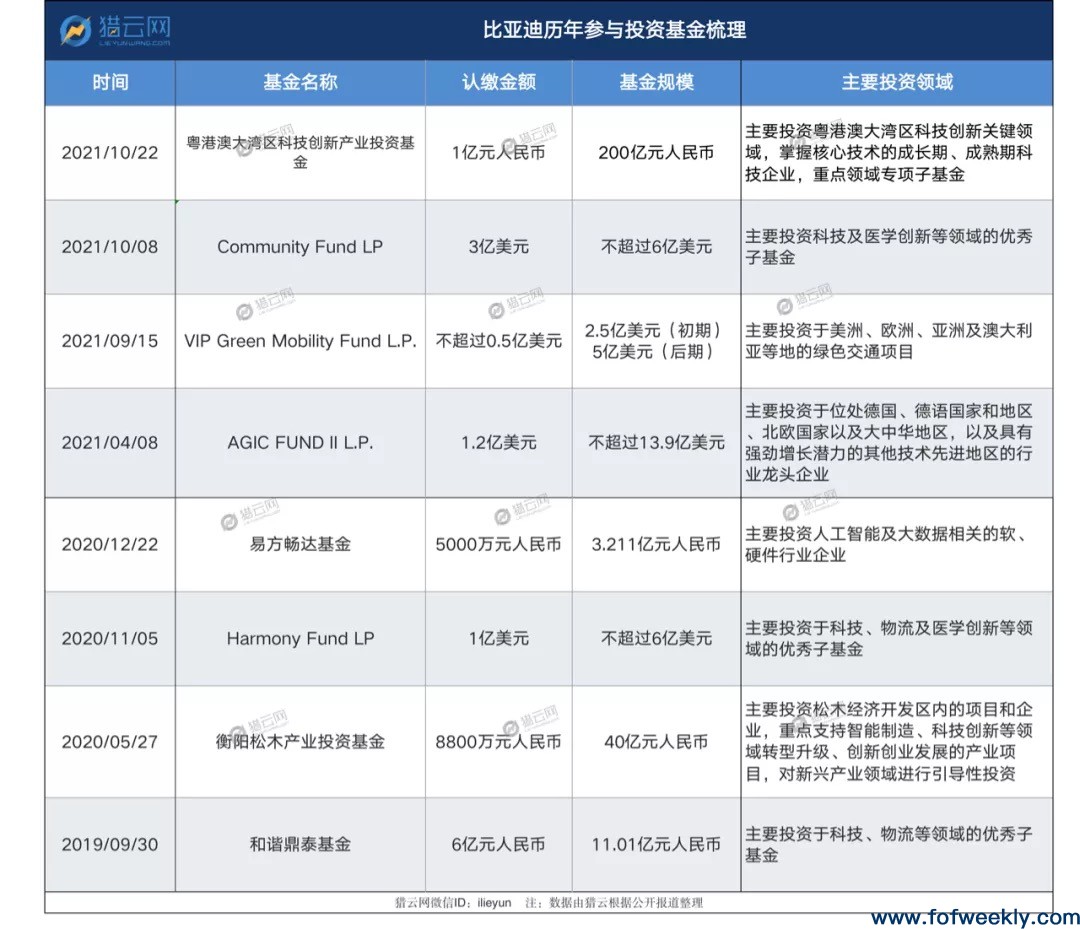Click the fund size cell 3.211亿元人民币
1080x929 pixels.
point(656,545)
